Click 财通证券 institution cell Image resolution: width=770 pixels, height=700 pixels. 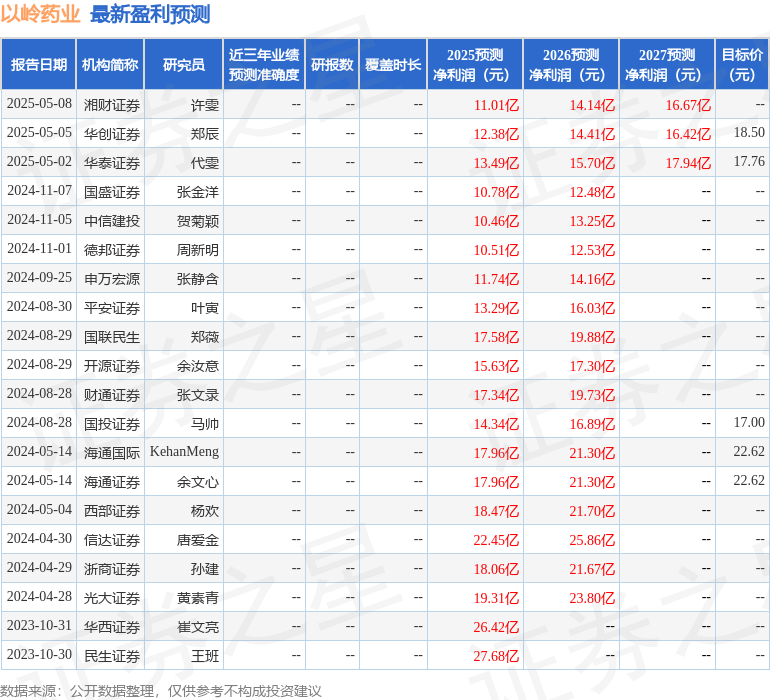[111, 394]
